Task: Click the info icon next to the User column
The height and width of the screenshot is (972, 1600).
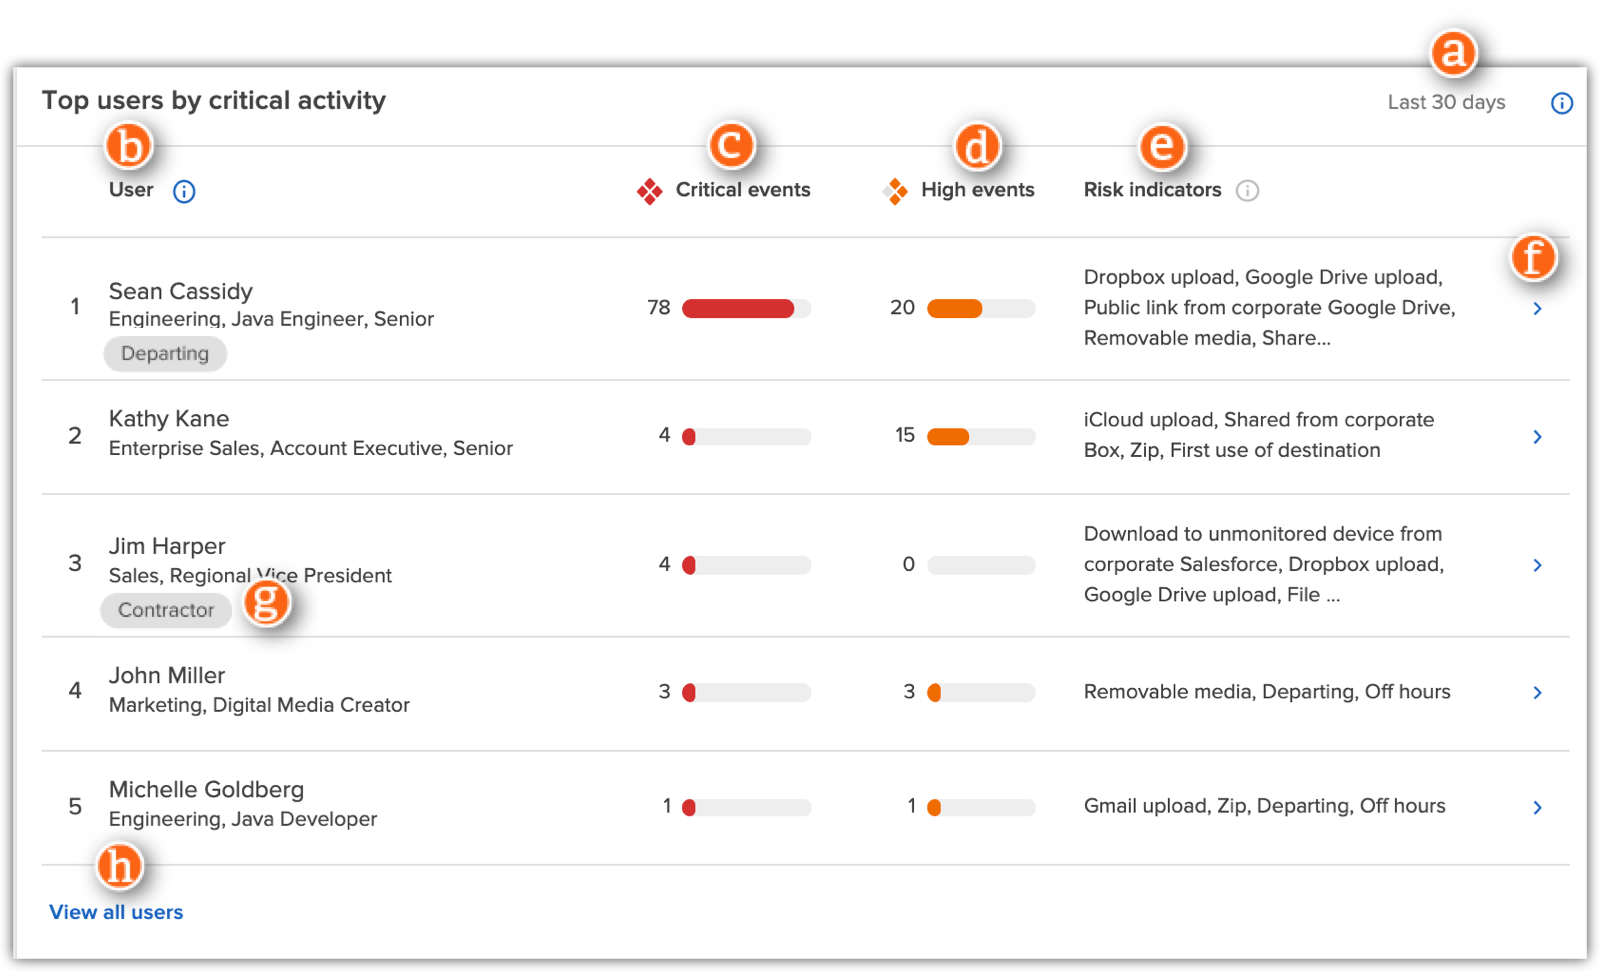Action: click(184, 191)
